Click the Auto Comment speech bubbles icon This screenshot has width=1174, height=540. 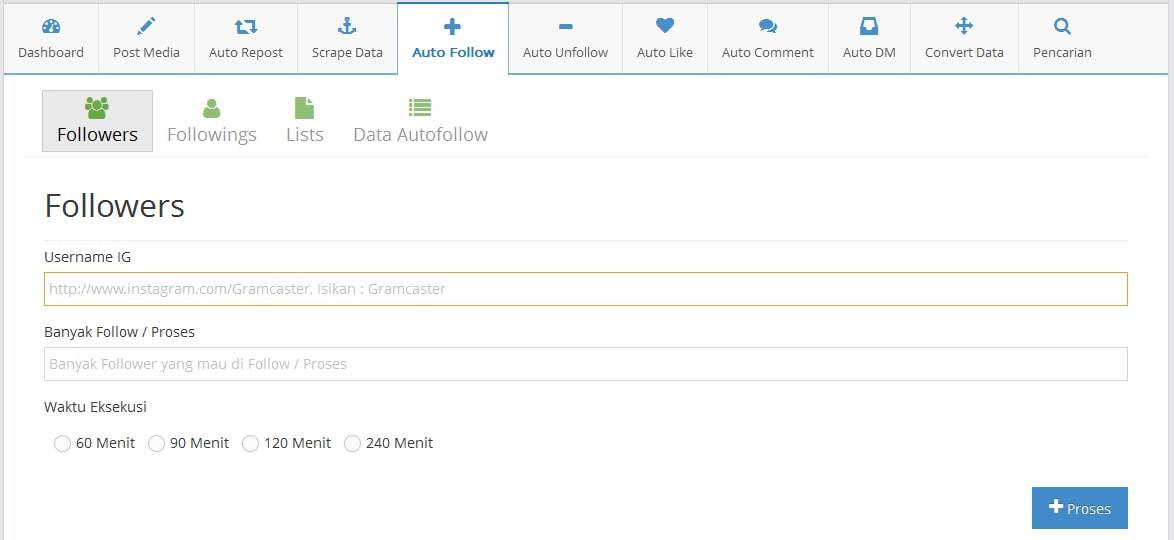coord(767,27)
